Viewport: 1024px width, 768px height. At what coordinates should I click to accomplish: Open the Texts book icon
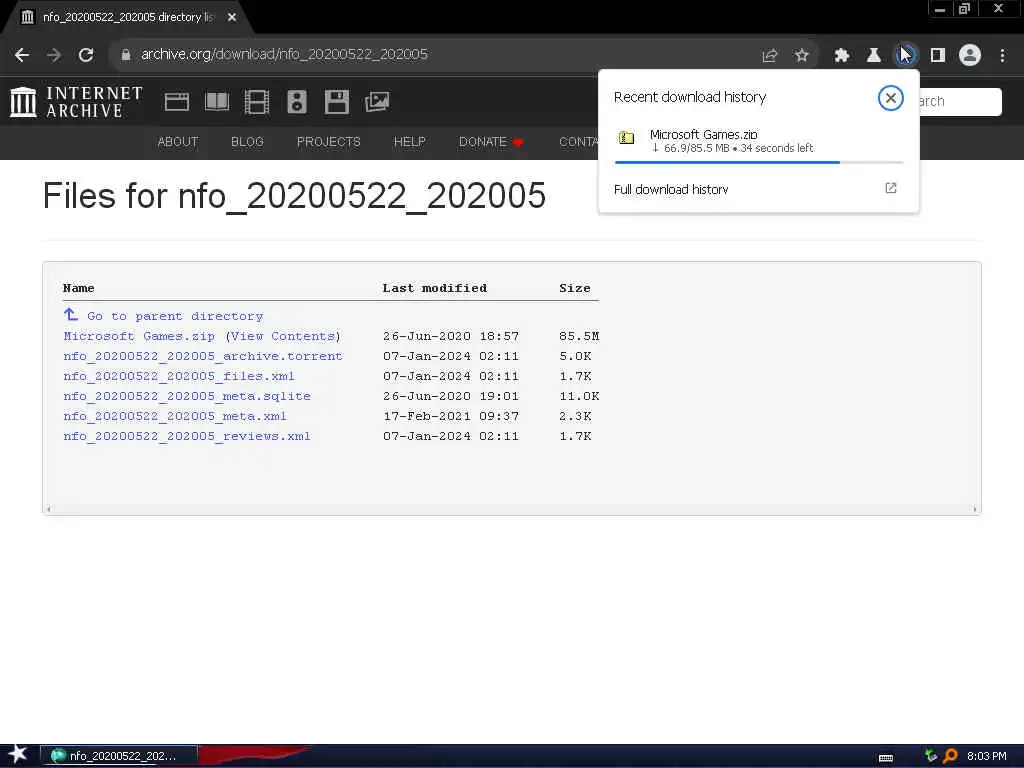tap(217, 102)
